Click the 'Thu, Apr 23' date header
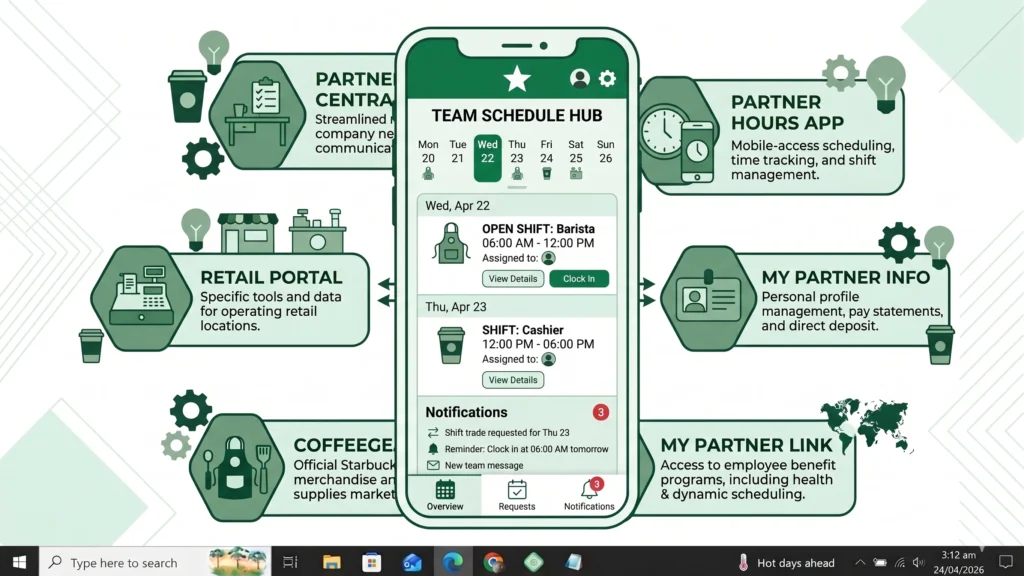This screenshot has width=1024, height=576. [456, 307]
